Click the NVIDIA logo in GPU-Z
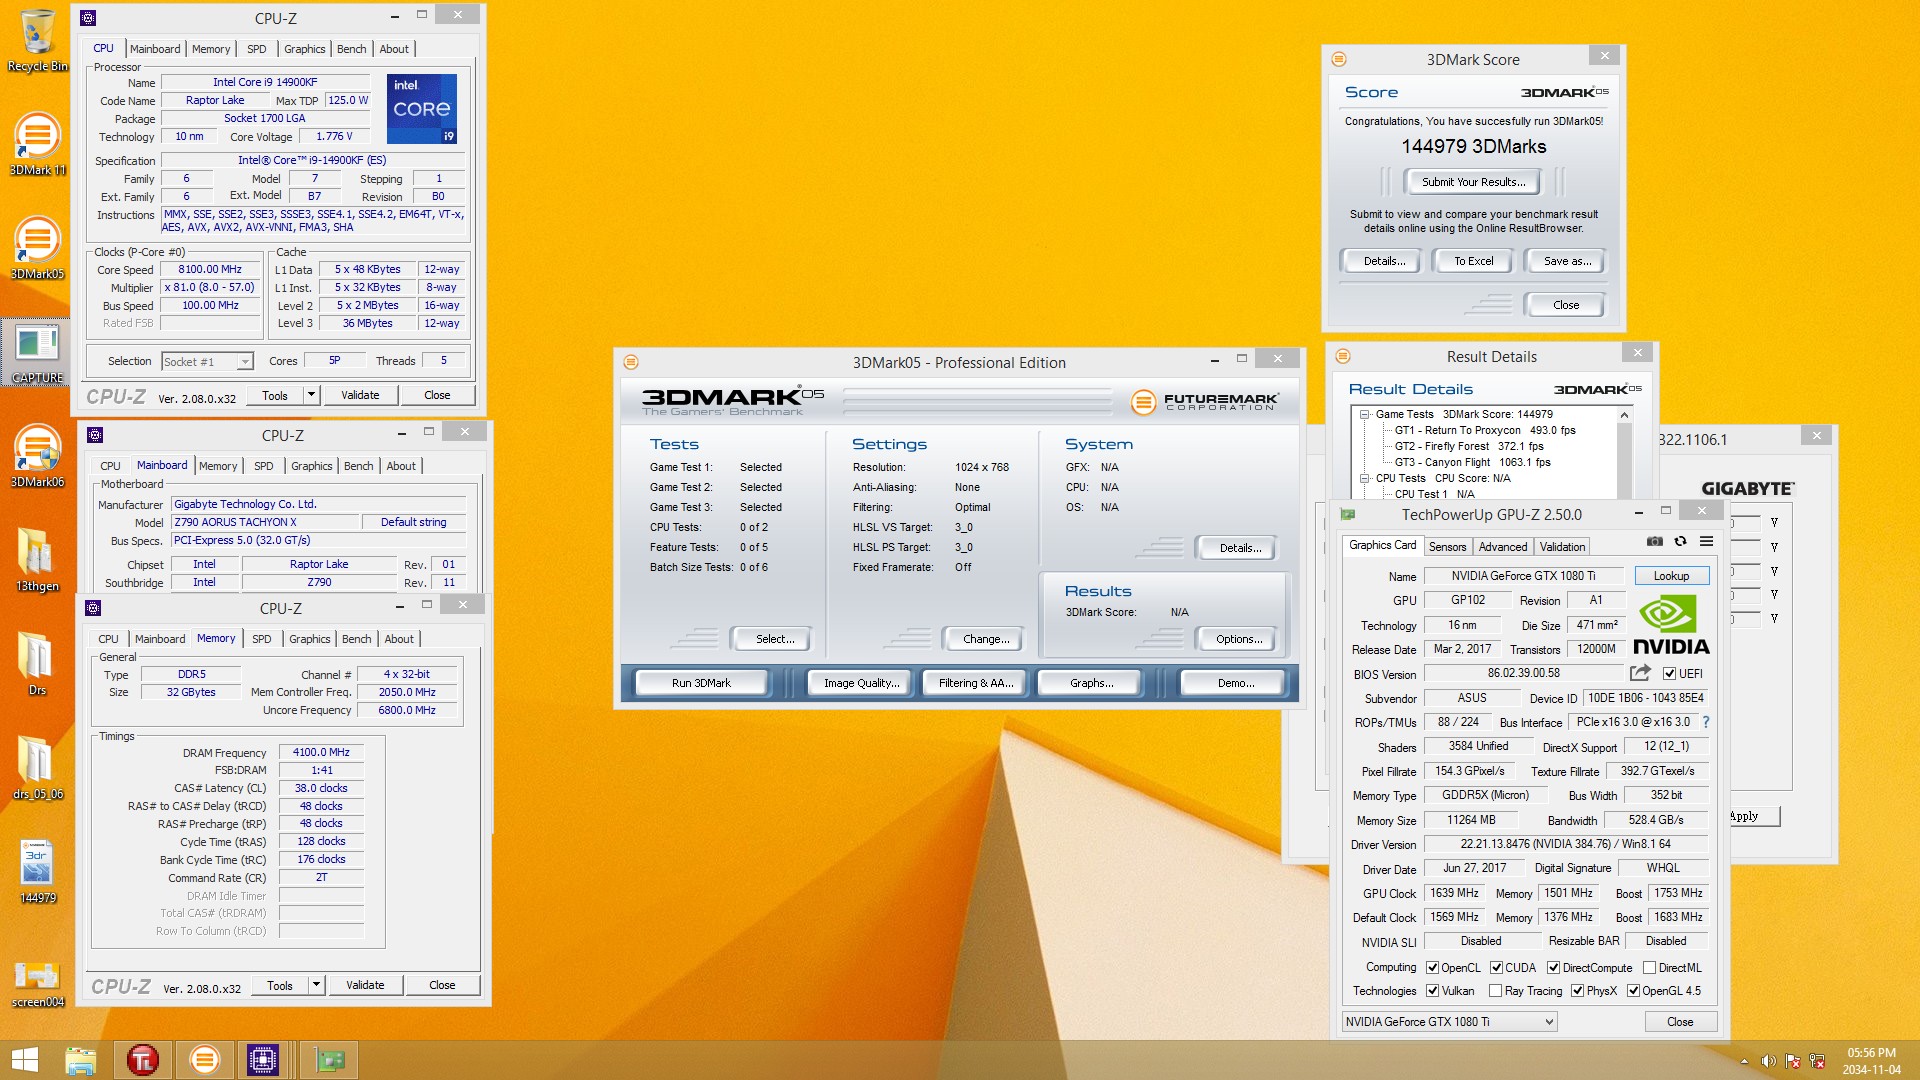1920x1080 pixels. tap(1671, 625)
